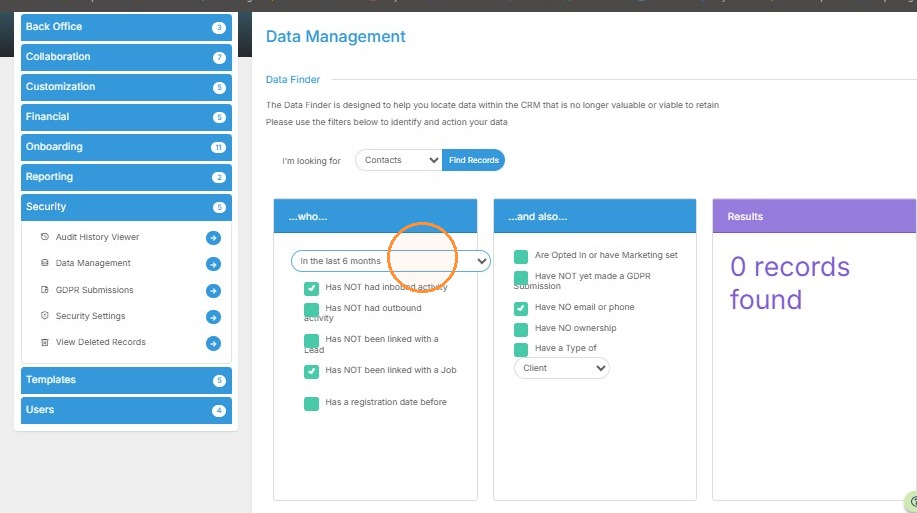Expand the Collaboration section
917x513 pixels.
point(126,57)
